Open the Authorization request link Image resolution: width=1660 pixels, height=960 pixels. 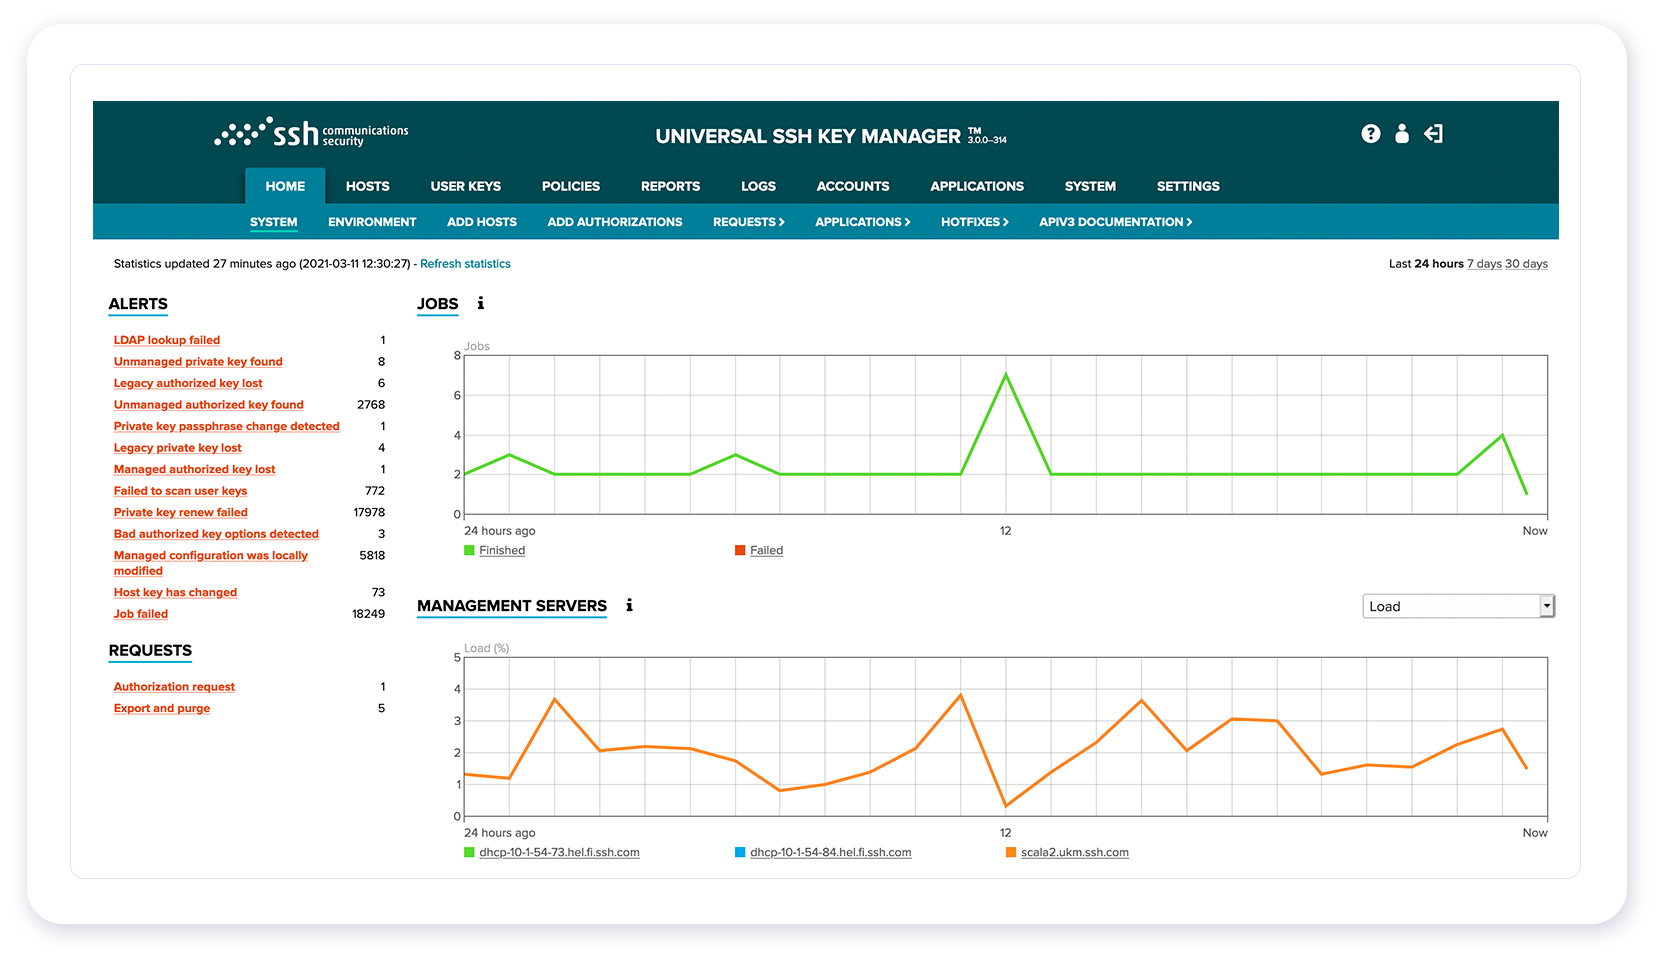click(x=174, y=687)
